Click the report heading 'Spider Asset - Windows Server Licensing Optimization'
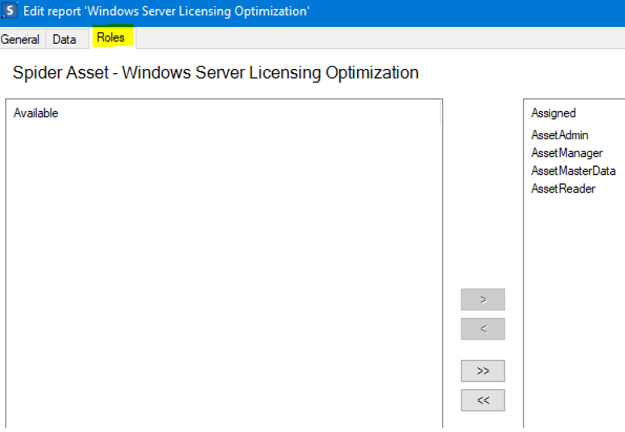The image size is (625, 432). [x=216, y=73]
